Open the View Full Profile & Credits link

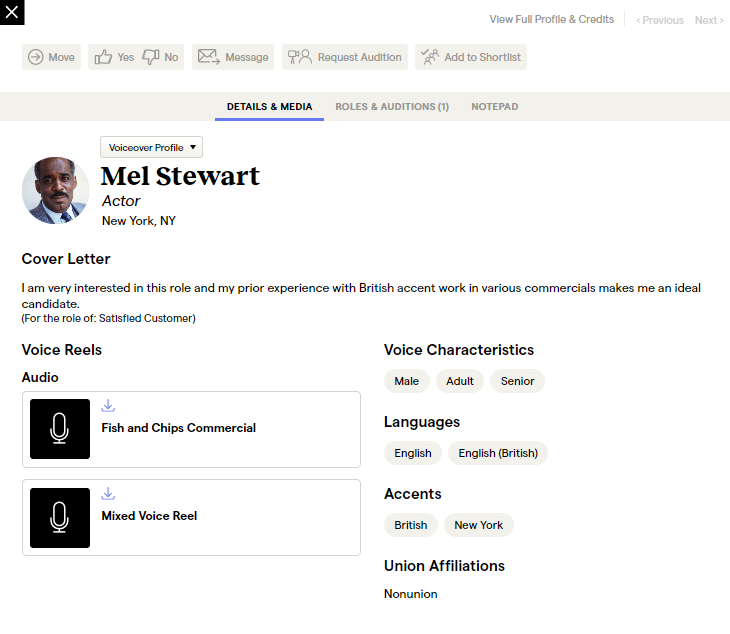point(551,19)
